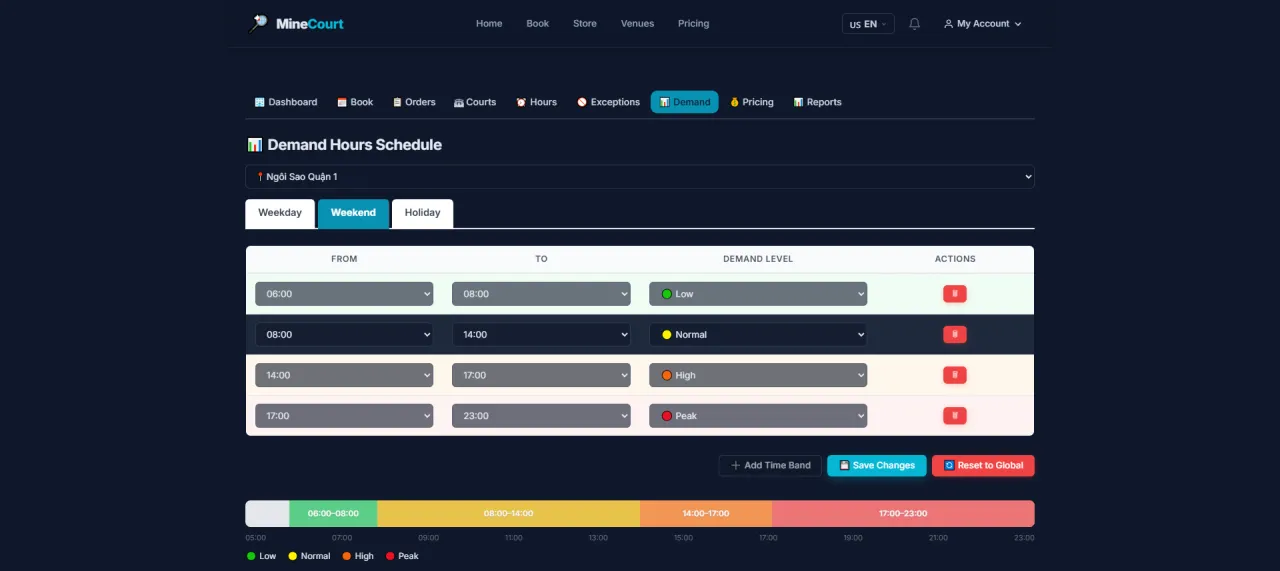
Task: Open the 17:00 From dropdown in fourth row
Action: click(x=344, y=415)
